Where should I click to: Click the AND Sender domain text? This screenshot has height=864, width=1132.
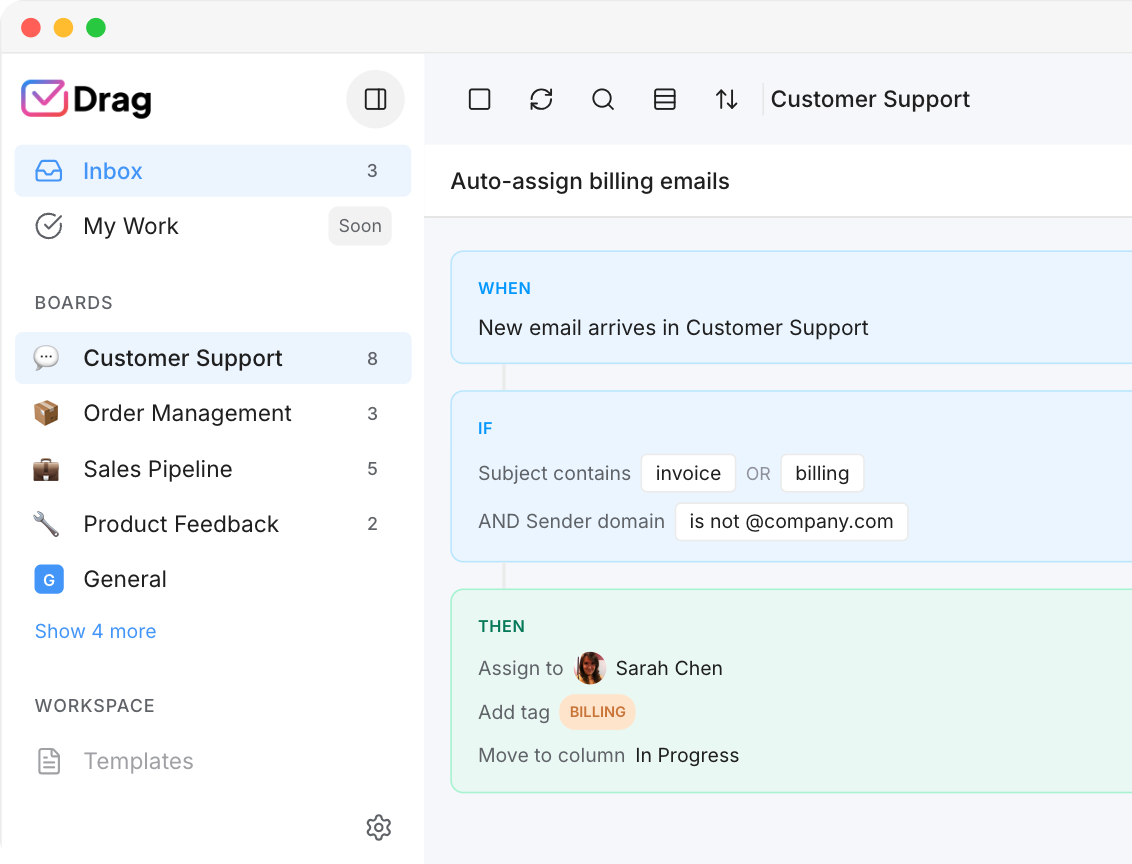[571, 521]
